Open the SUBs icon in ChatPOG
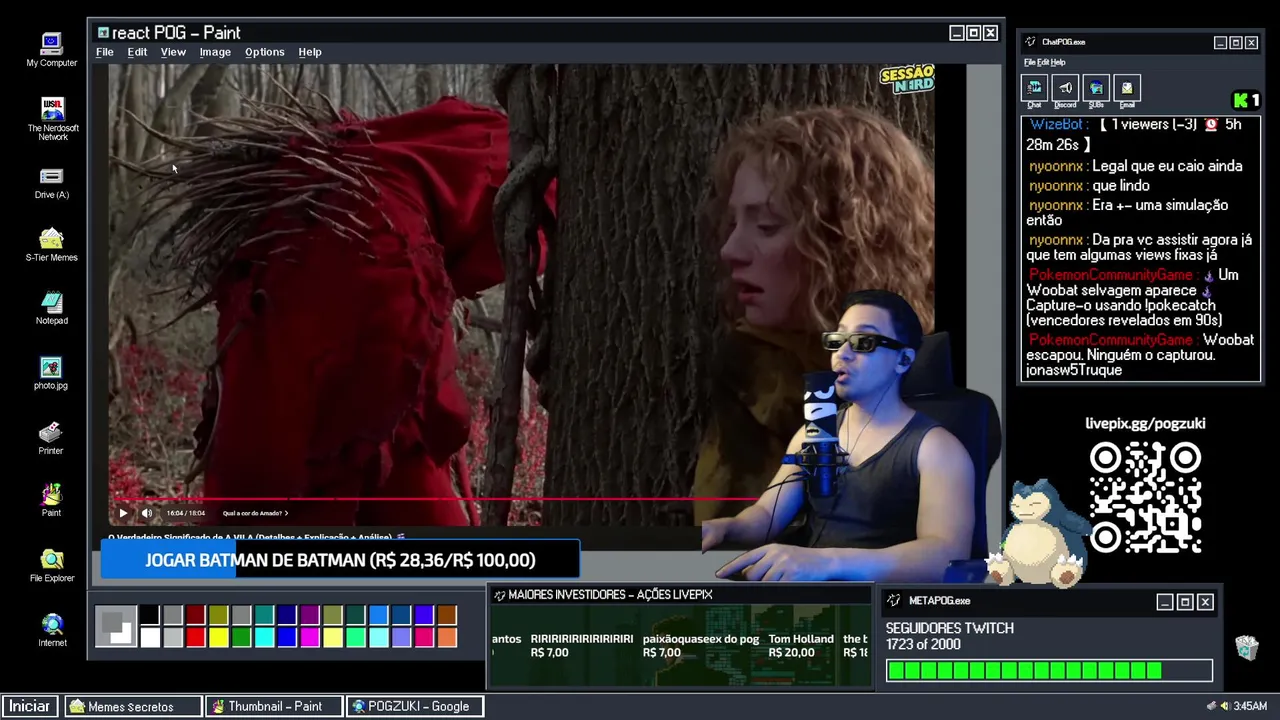Viewport: 1280px width, 720px height. (x=1096, y=88)
